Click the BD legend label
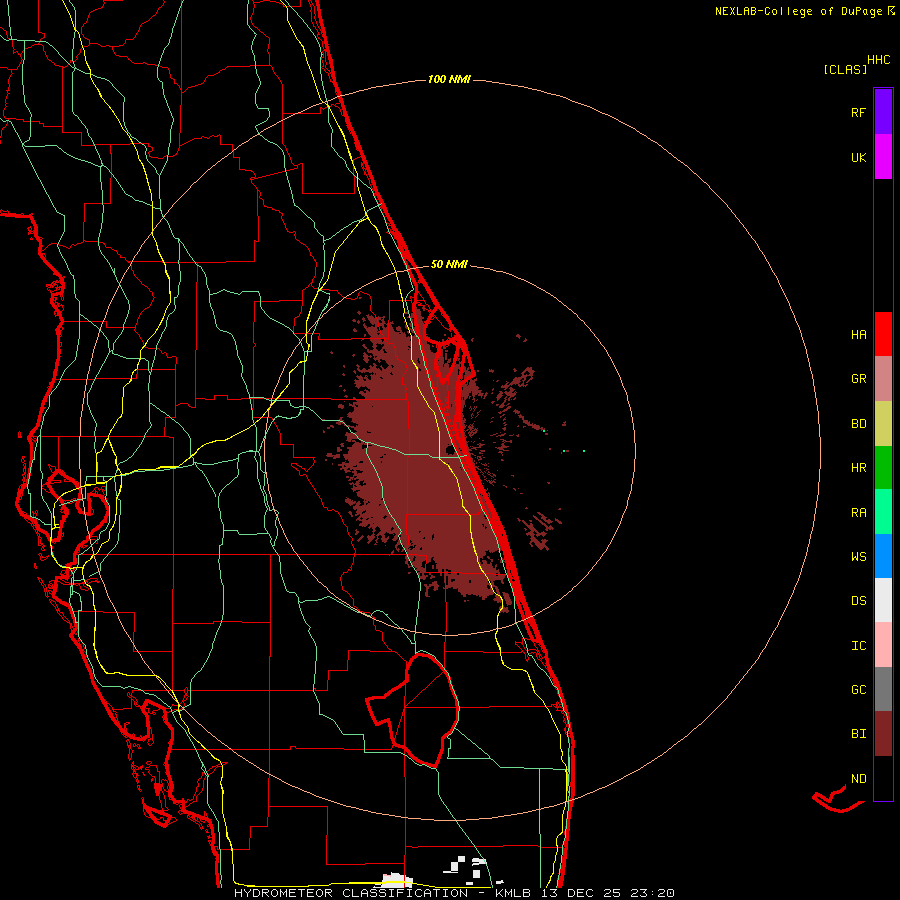Screen dimensions: 900x900 858,424
